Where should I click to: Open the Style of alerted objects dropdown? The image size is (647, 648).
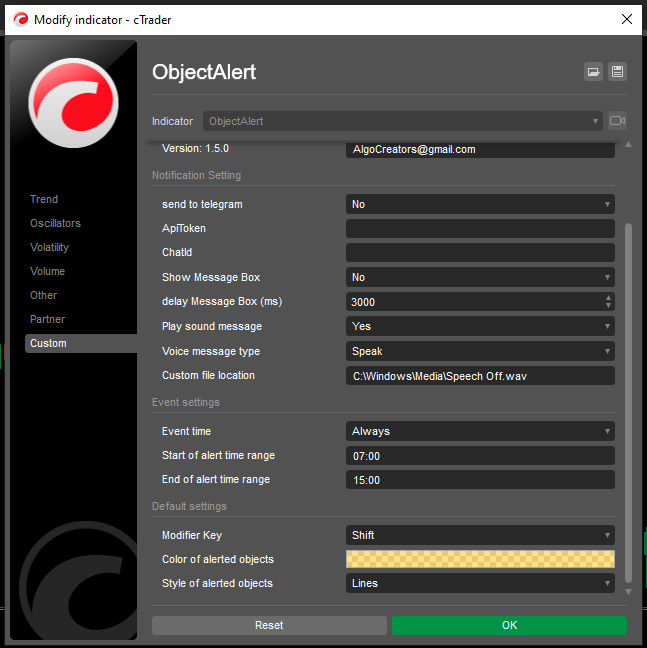tap(480, 583)
